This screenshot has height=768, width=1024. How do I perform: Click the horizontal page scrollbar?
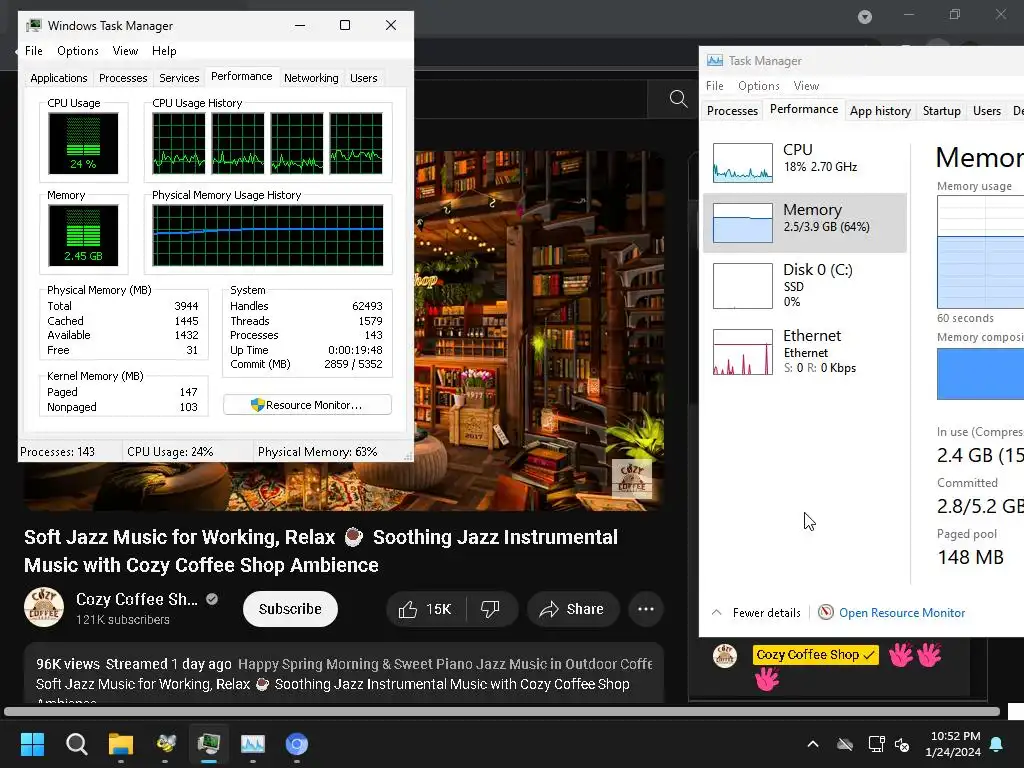502,711
